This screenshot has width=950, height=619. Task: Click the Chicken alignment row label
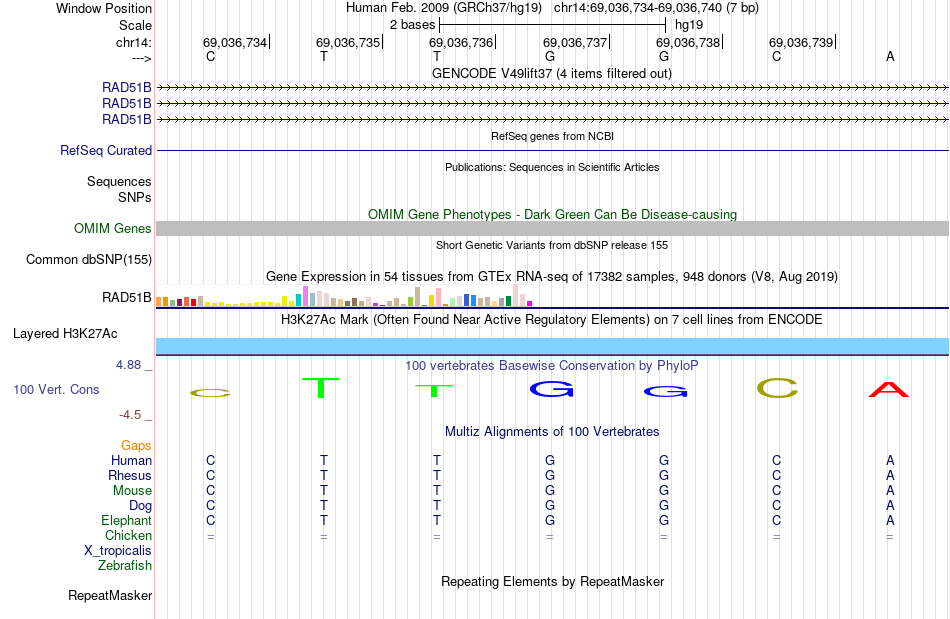point(128,535)
